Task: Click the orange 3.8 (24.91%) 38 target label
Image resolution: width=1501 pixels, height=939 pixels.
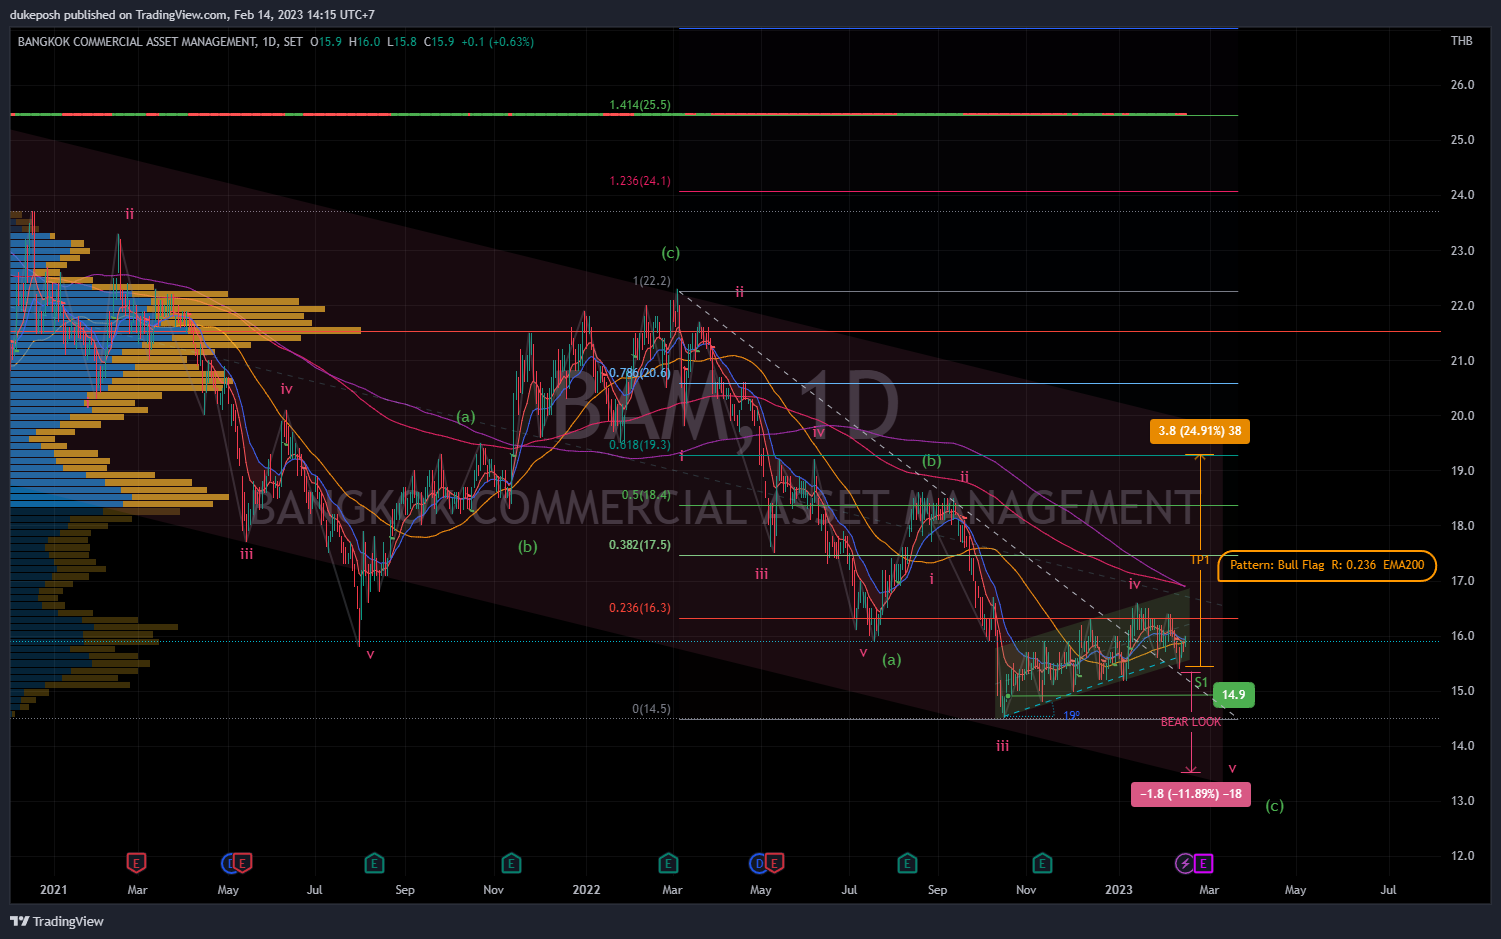Action: tap(1200, 431)
